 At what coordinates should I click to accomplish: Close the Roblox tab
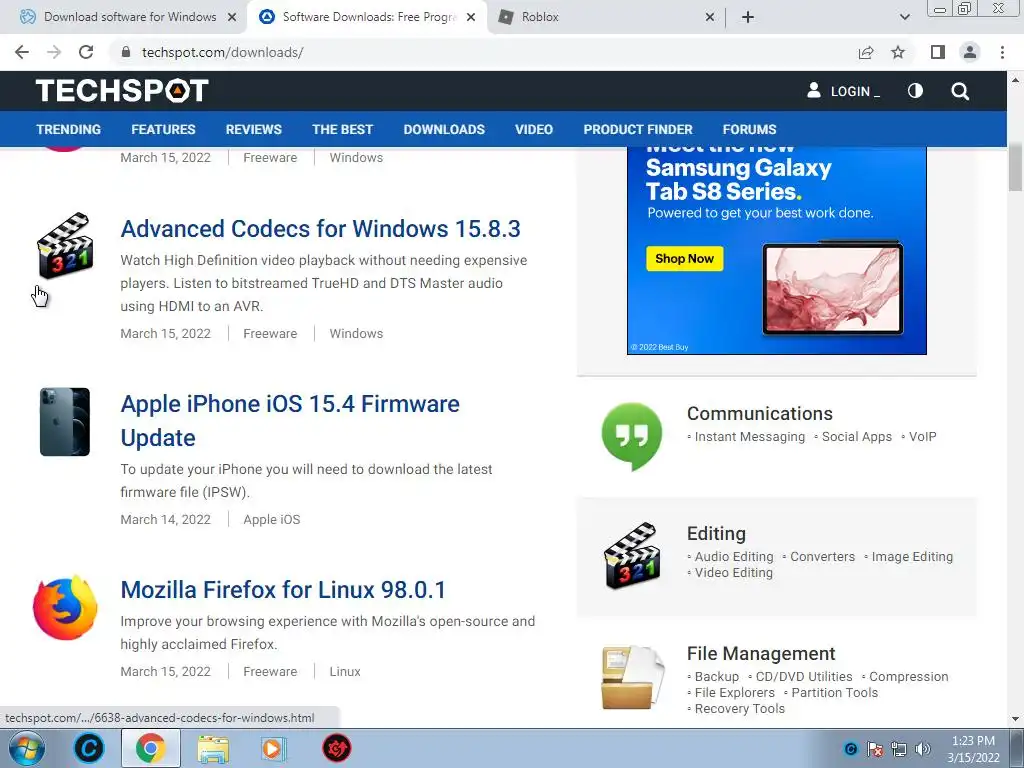710,17
